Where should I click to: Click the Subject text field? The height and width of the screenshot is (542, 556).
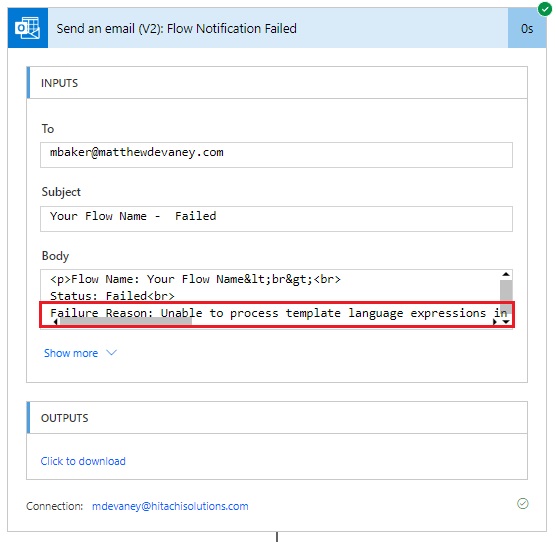(x=276, y=219)
